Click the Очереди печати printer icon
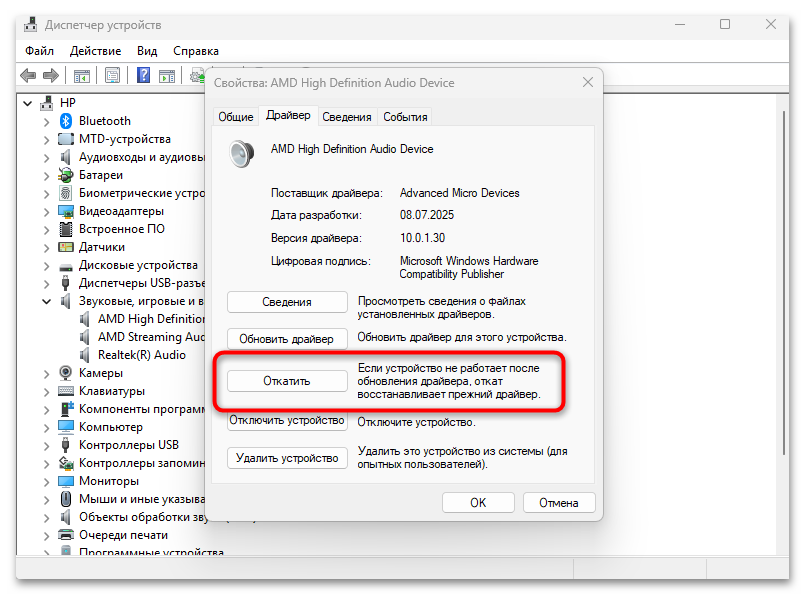 (x=66, y=534)
